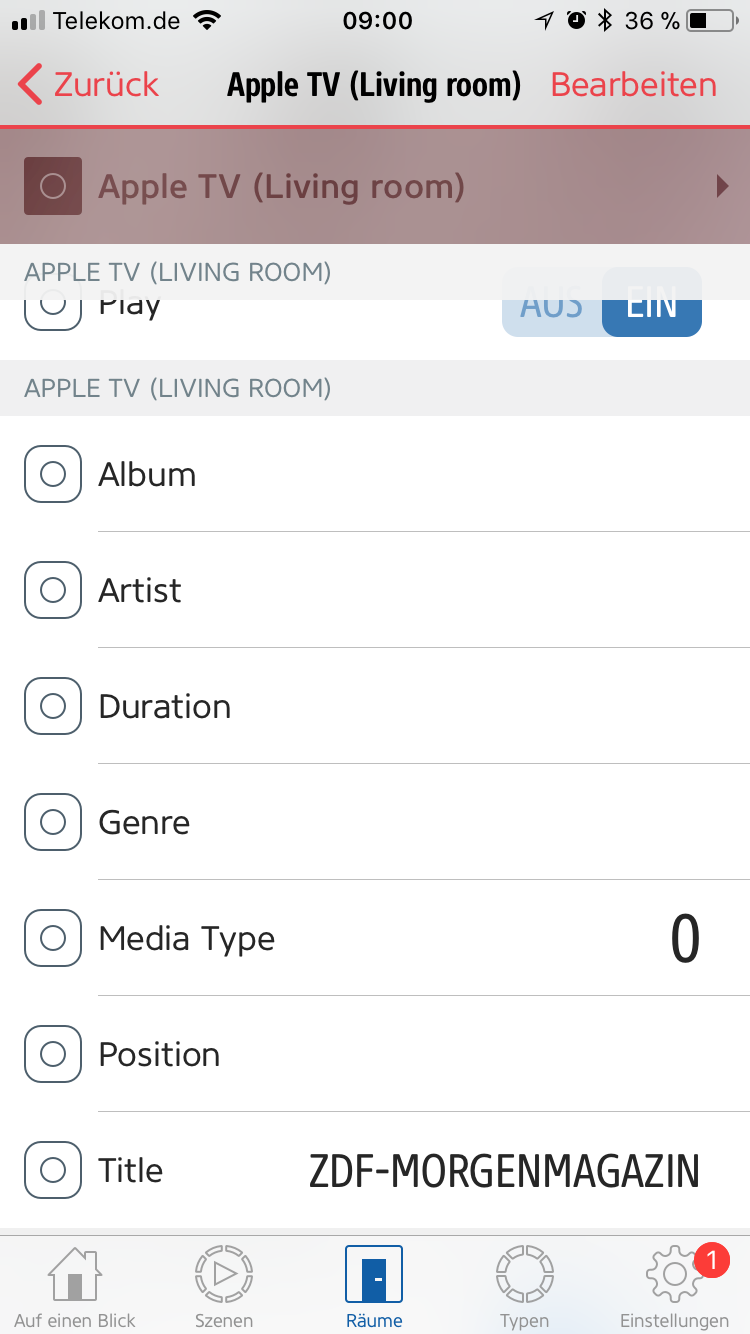Tap the Media Type value 0
This screenshot has height=1334, width=750.
click(685, 939)
